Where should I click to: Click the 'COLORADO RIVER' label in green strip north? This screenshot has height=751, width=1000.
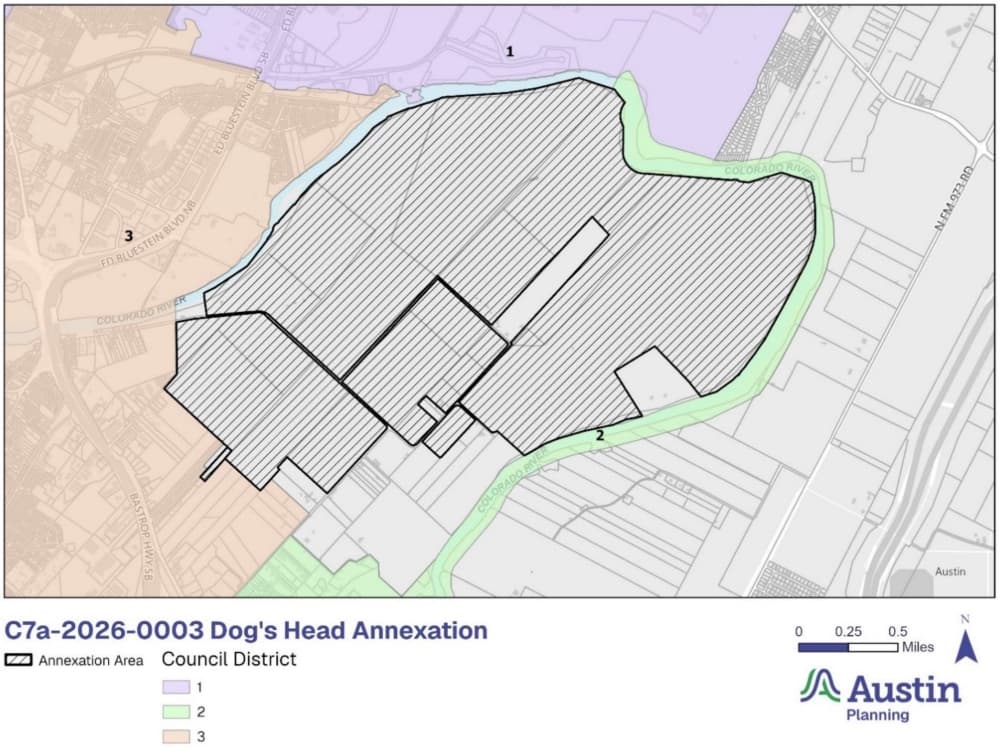770,170
